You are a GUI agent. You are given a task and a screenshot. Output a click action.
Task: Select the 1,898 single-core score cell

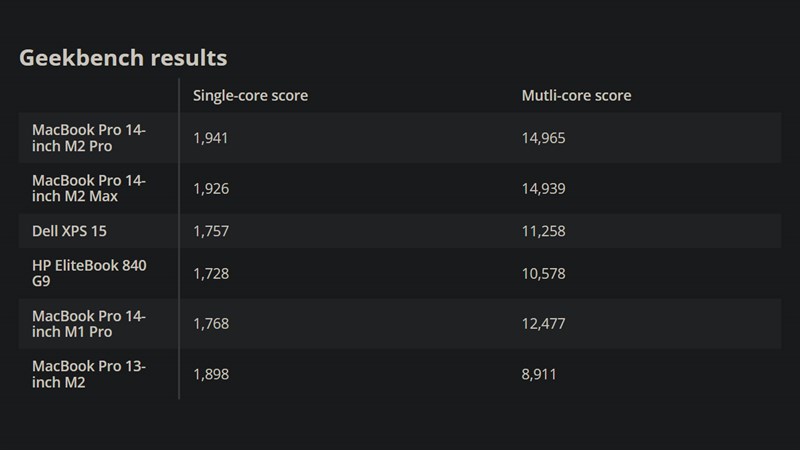click(x=211, y=374)
